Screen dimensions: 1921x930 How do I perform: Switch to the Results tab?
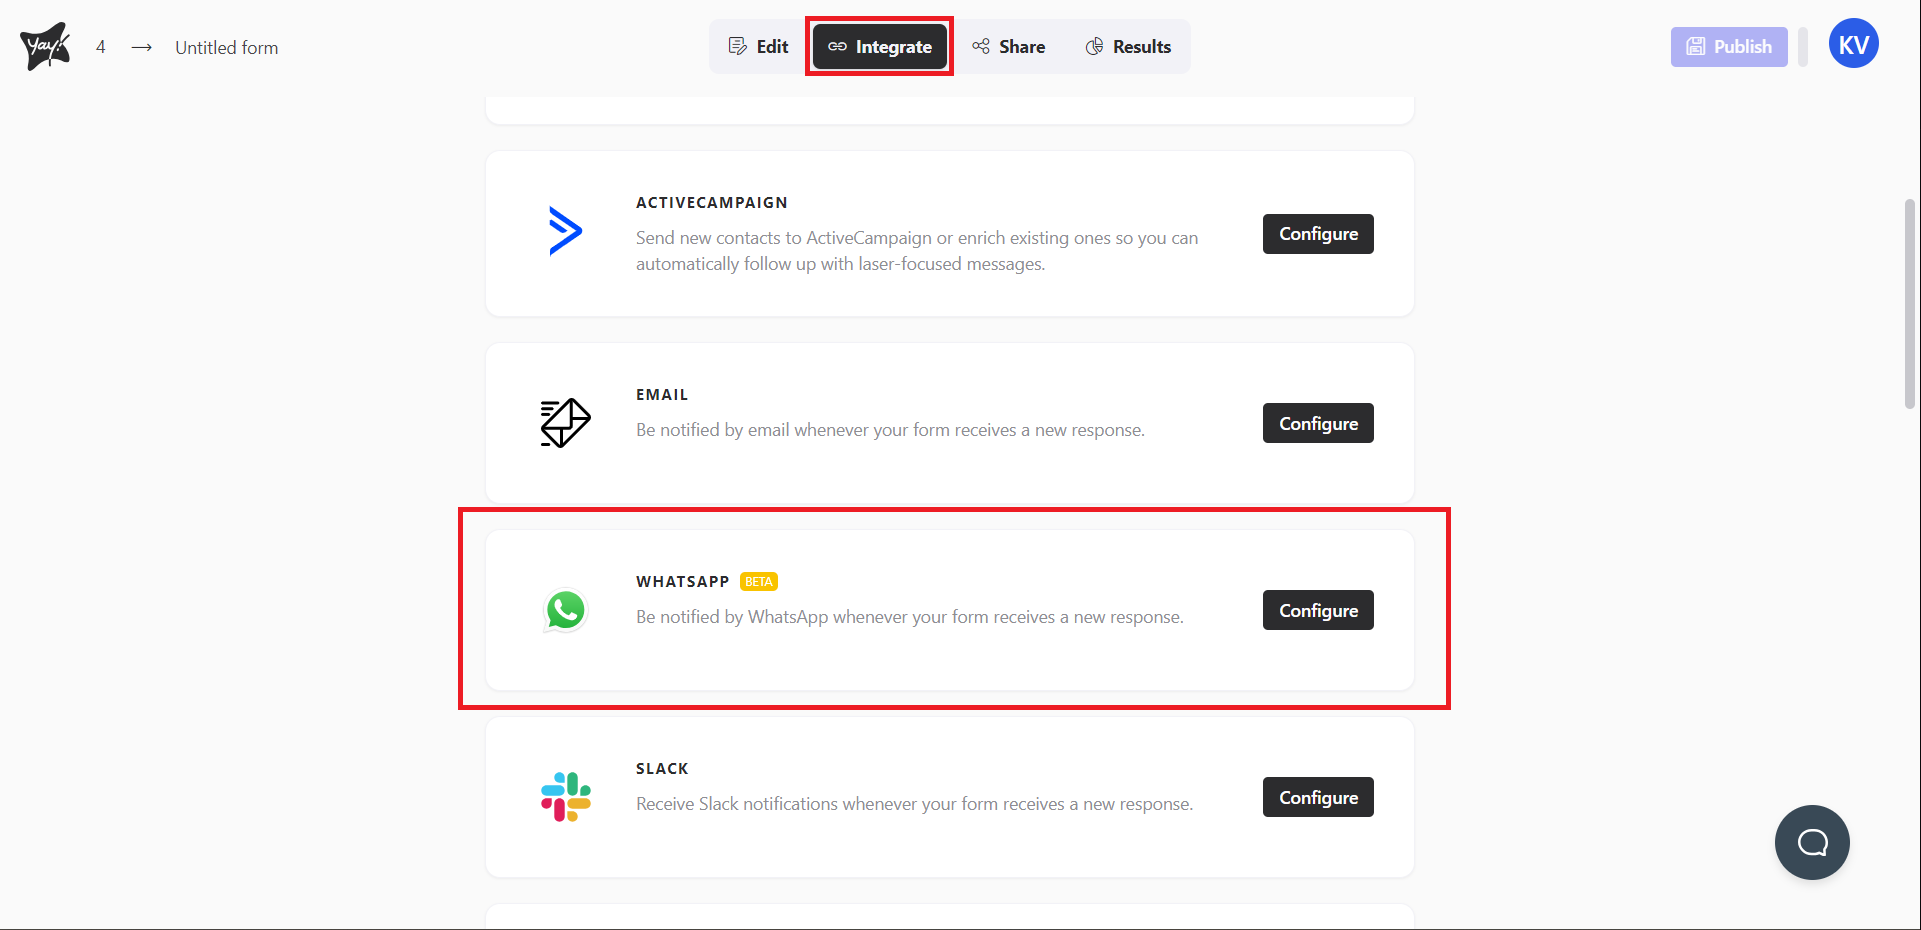1128,46
